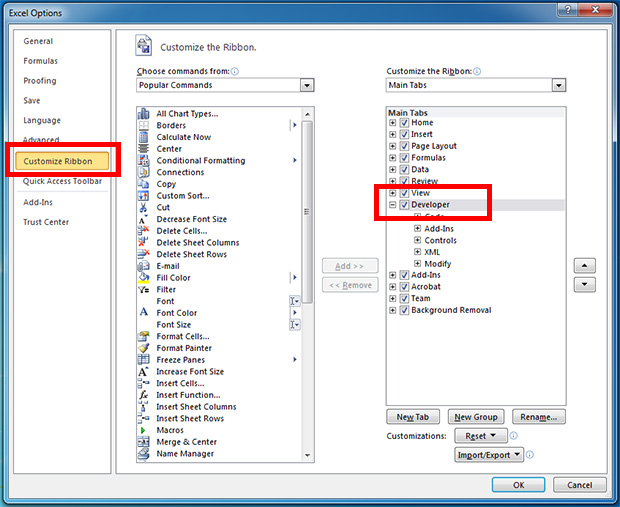Uncheck the Home tab checkbox
This screenshot has height=507, width=620.
pyautogui.click(x=404, y=123)
